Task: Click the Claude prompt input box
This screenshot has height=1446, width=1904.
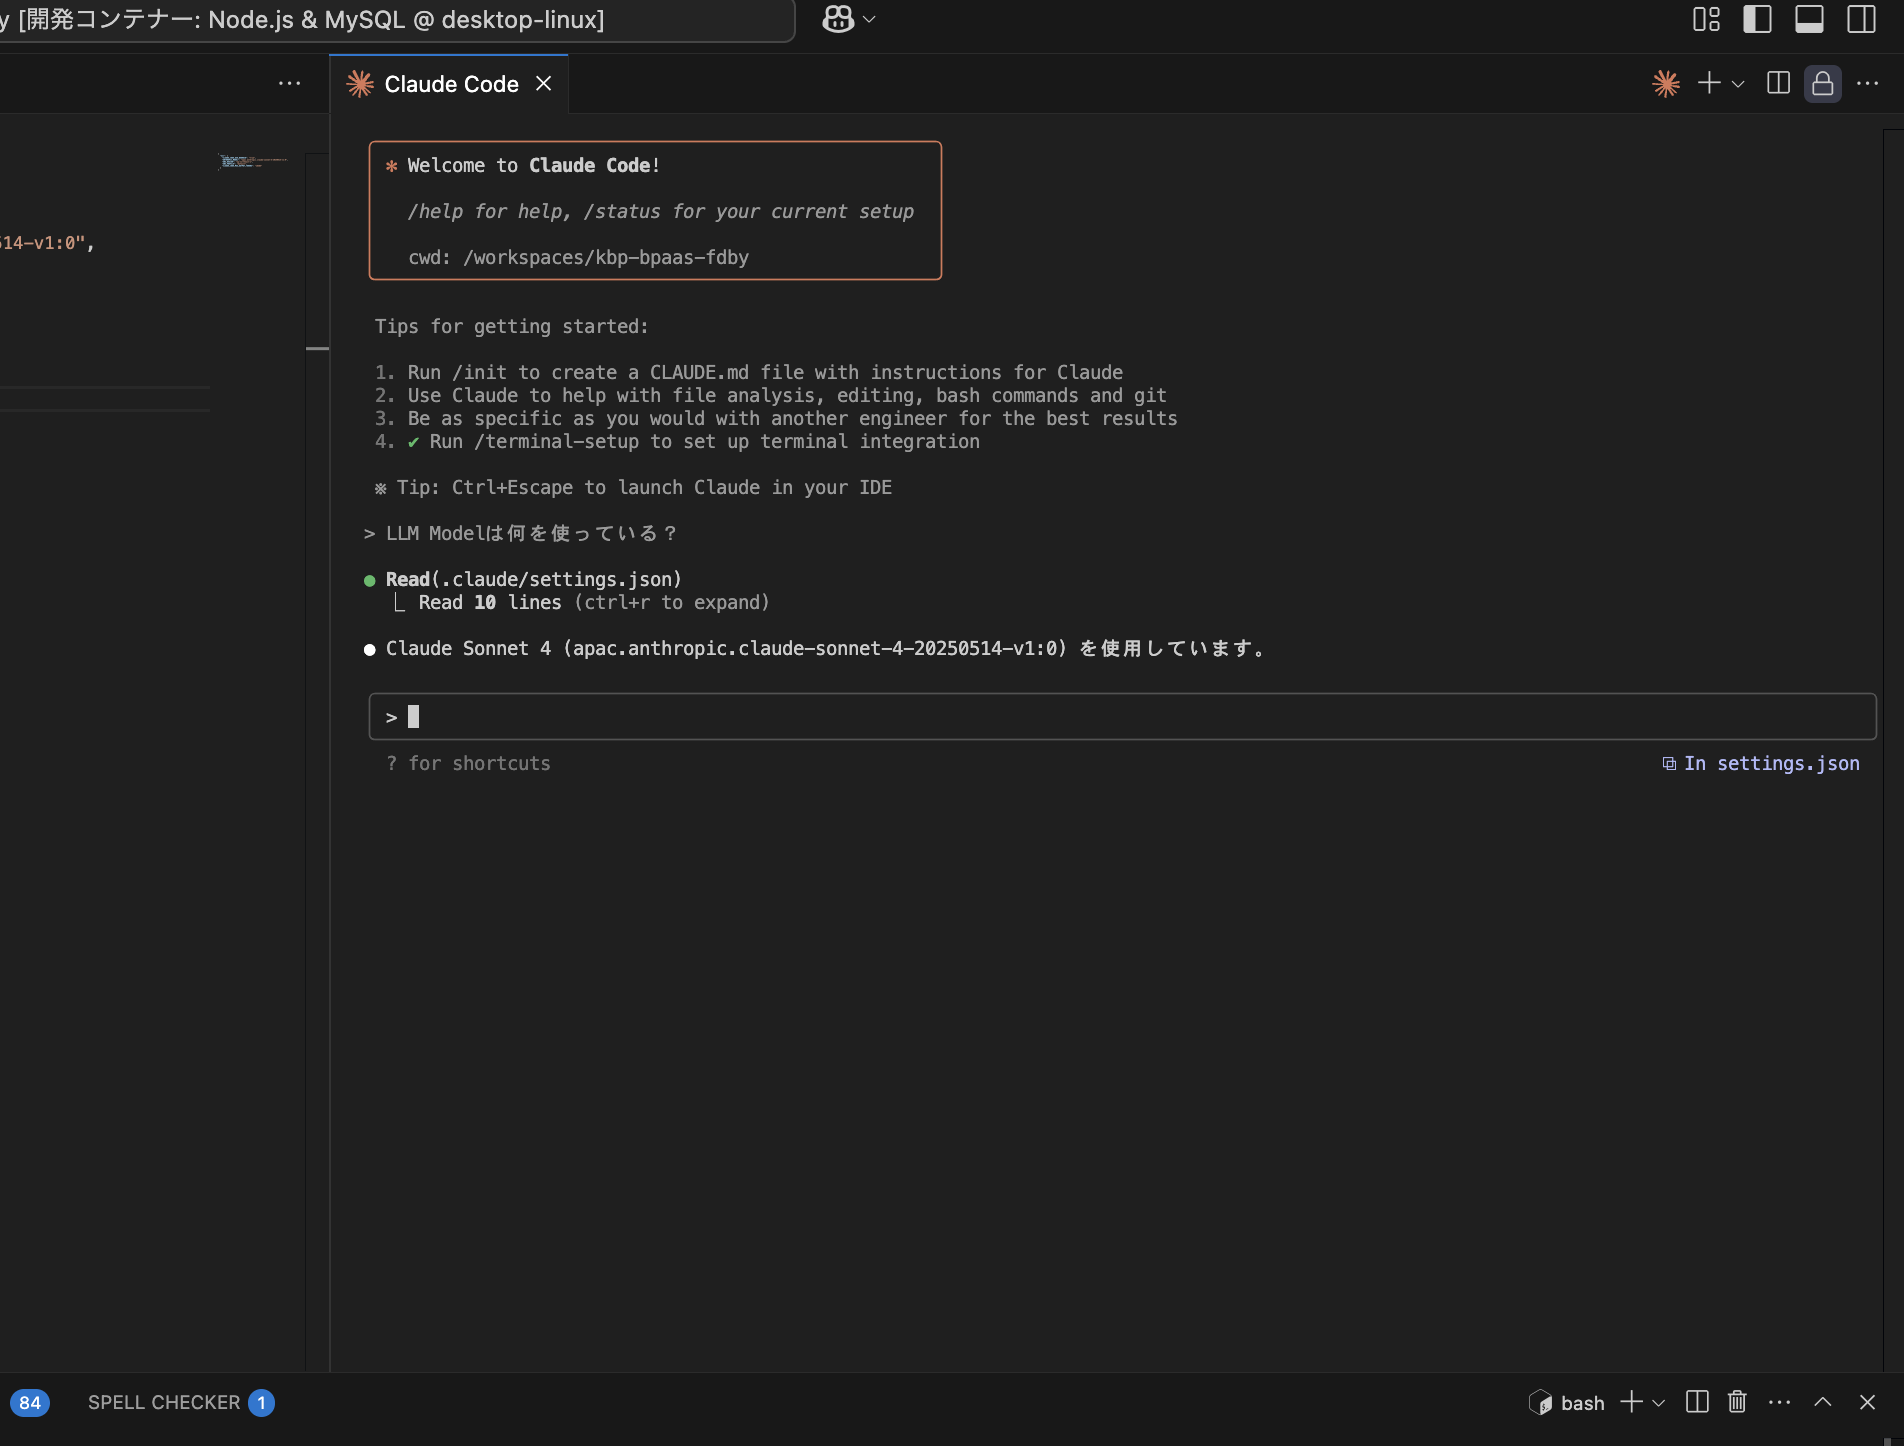Action: coord(1122,717)
